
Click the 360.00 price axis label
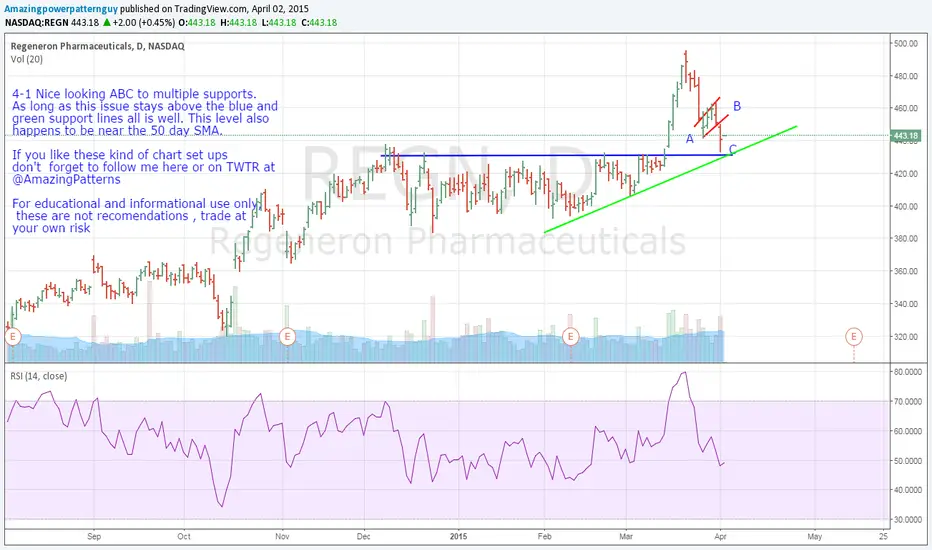pyautogui.click(x=905, y=271)
